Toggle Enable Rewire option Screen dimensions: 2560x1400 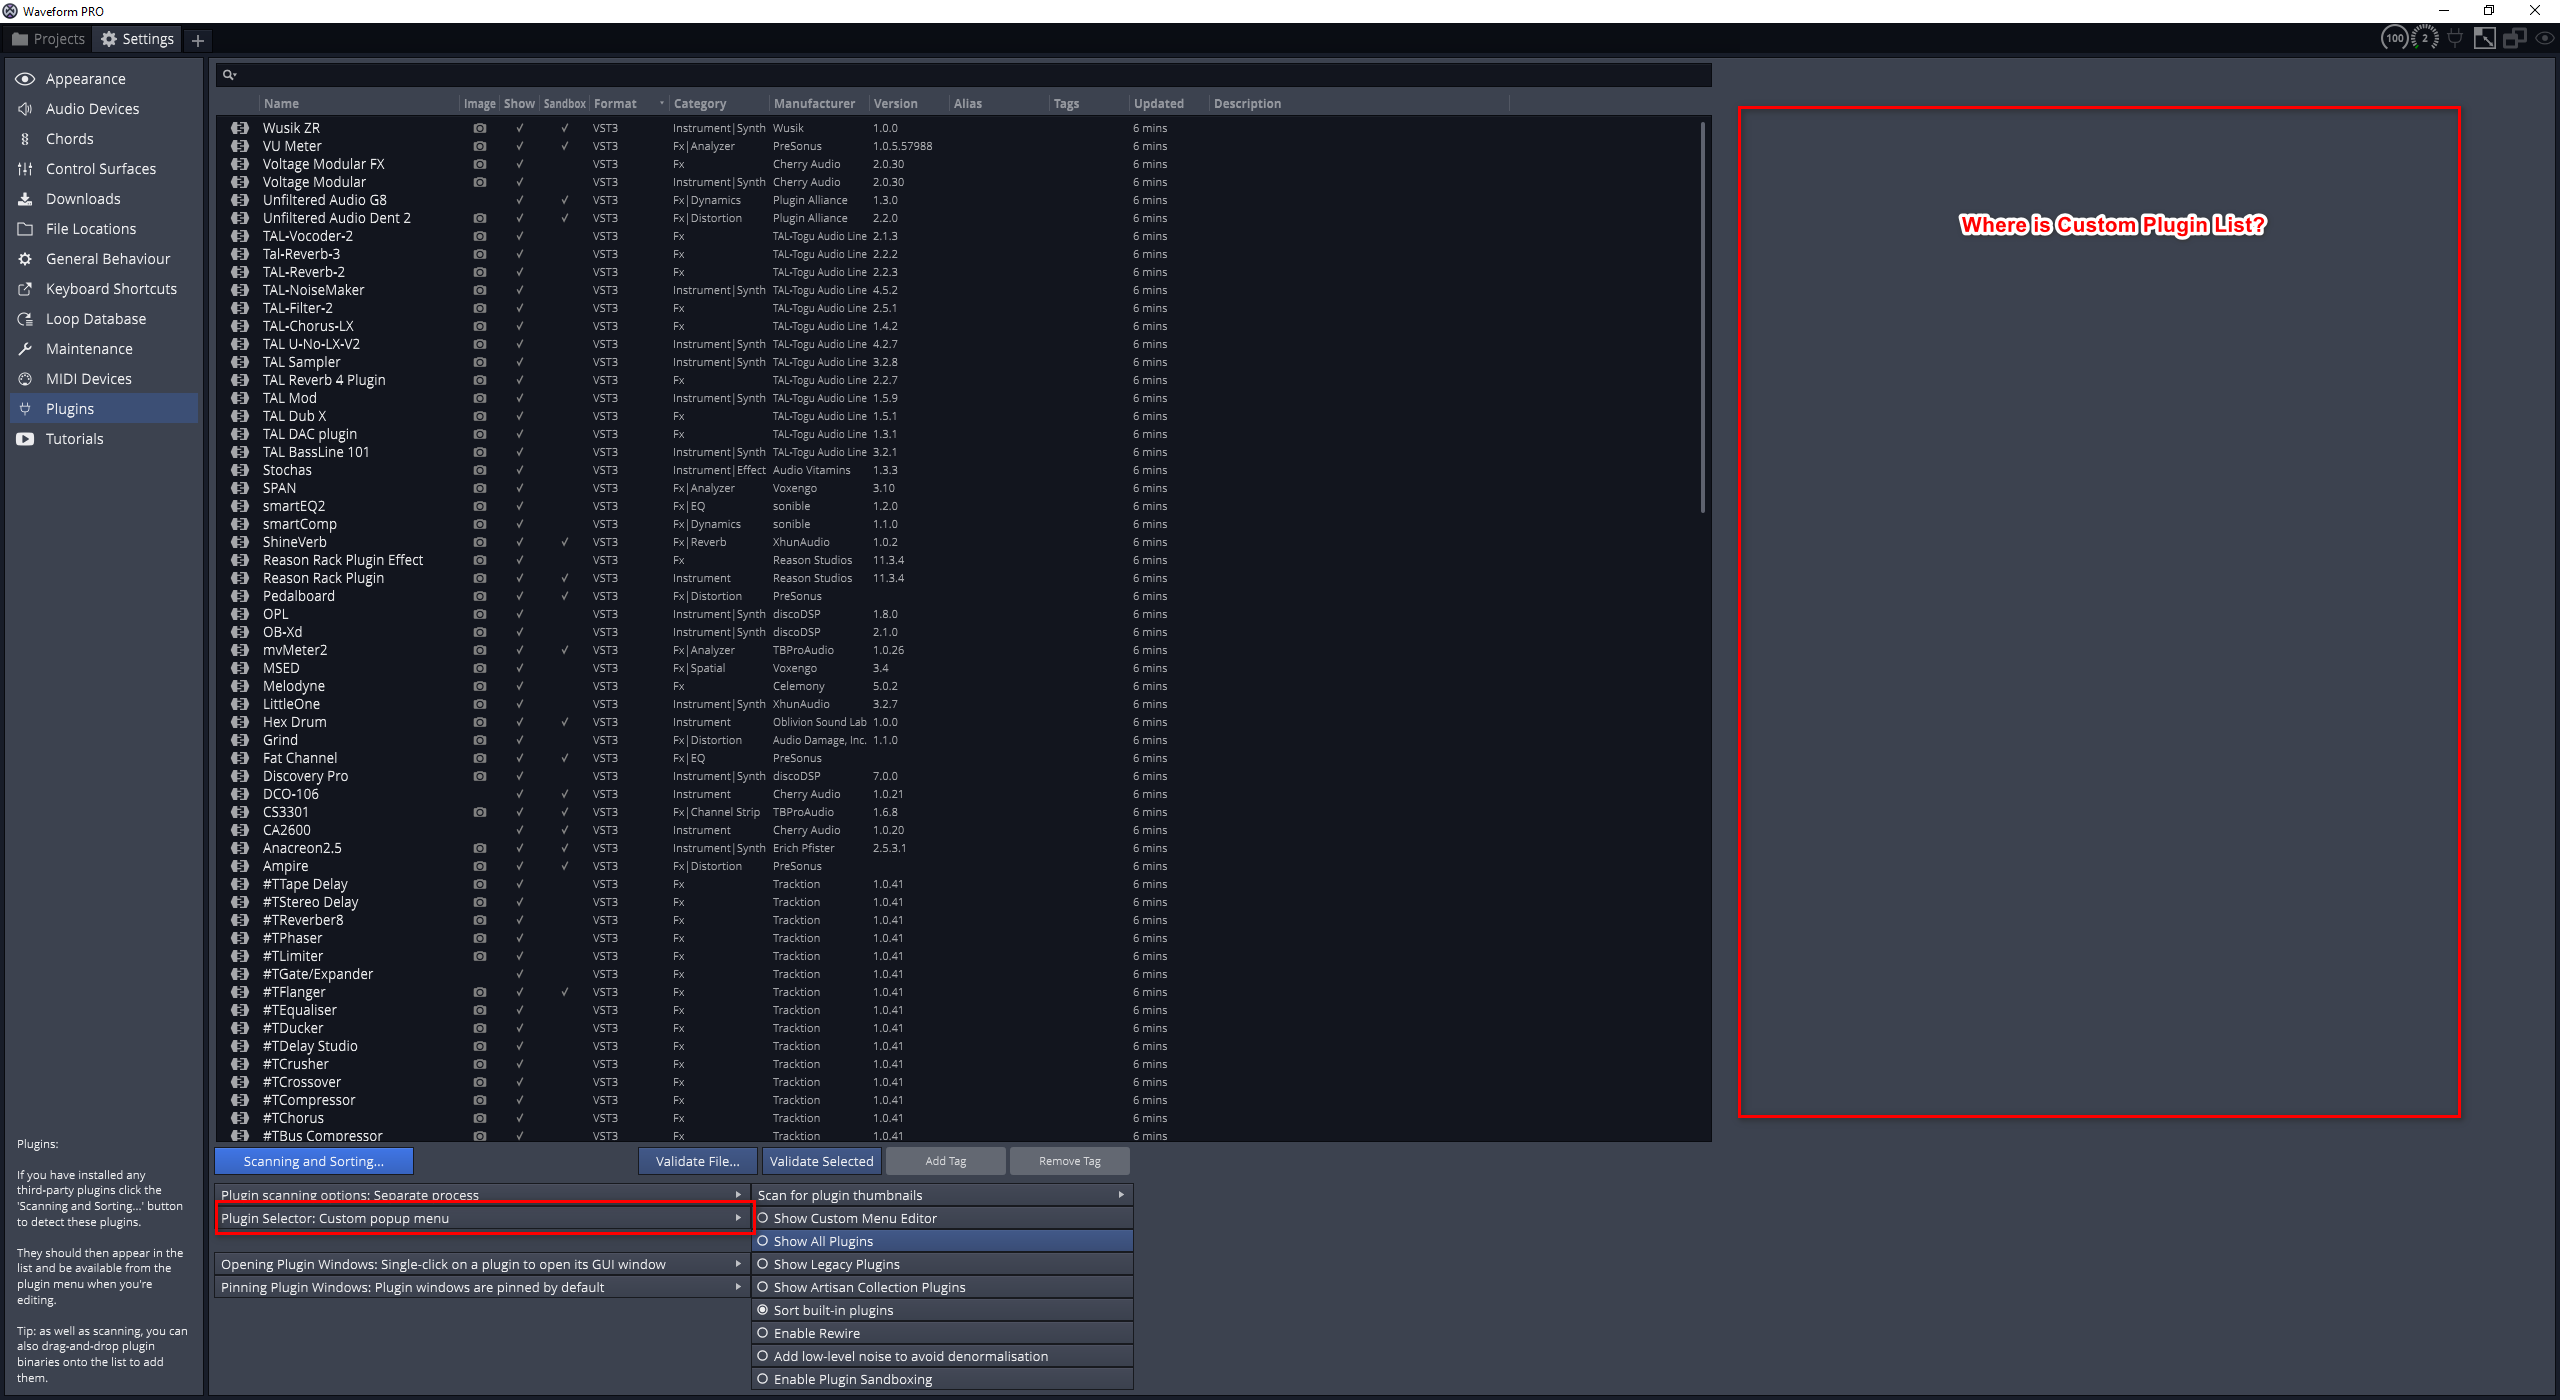click(x=942, y=1333)
